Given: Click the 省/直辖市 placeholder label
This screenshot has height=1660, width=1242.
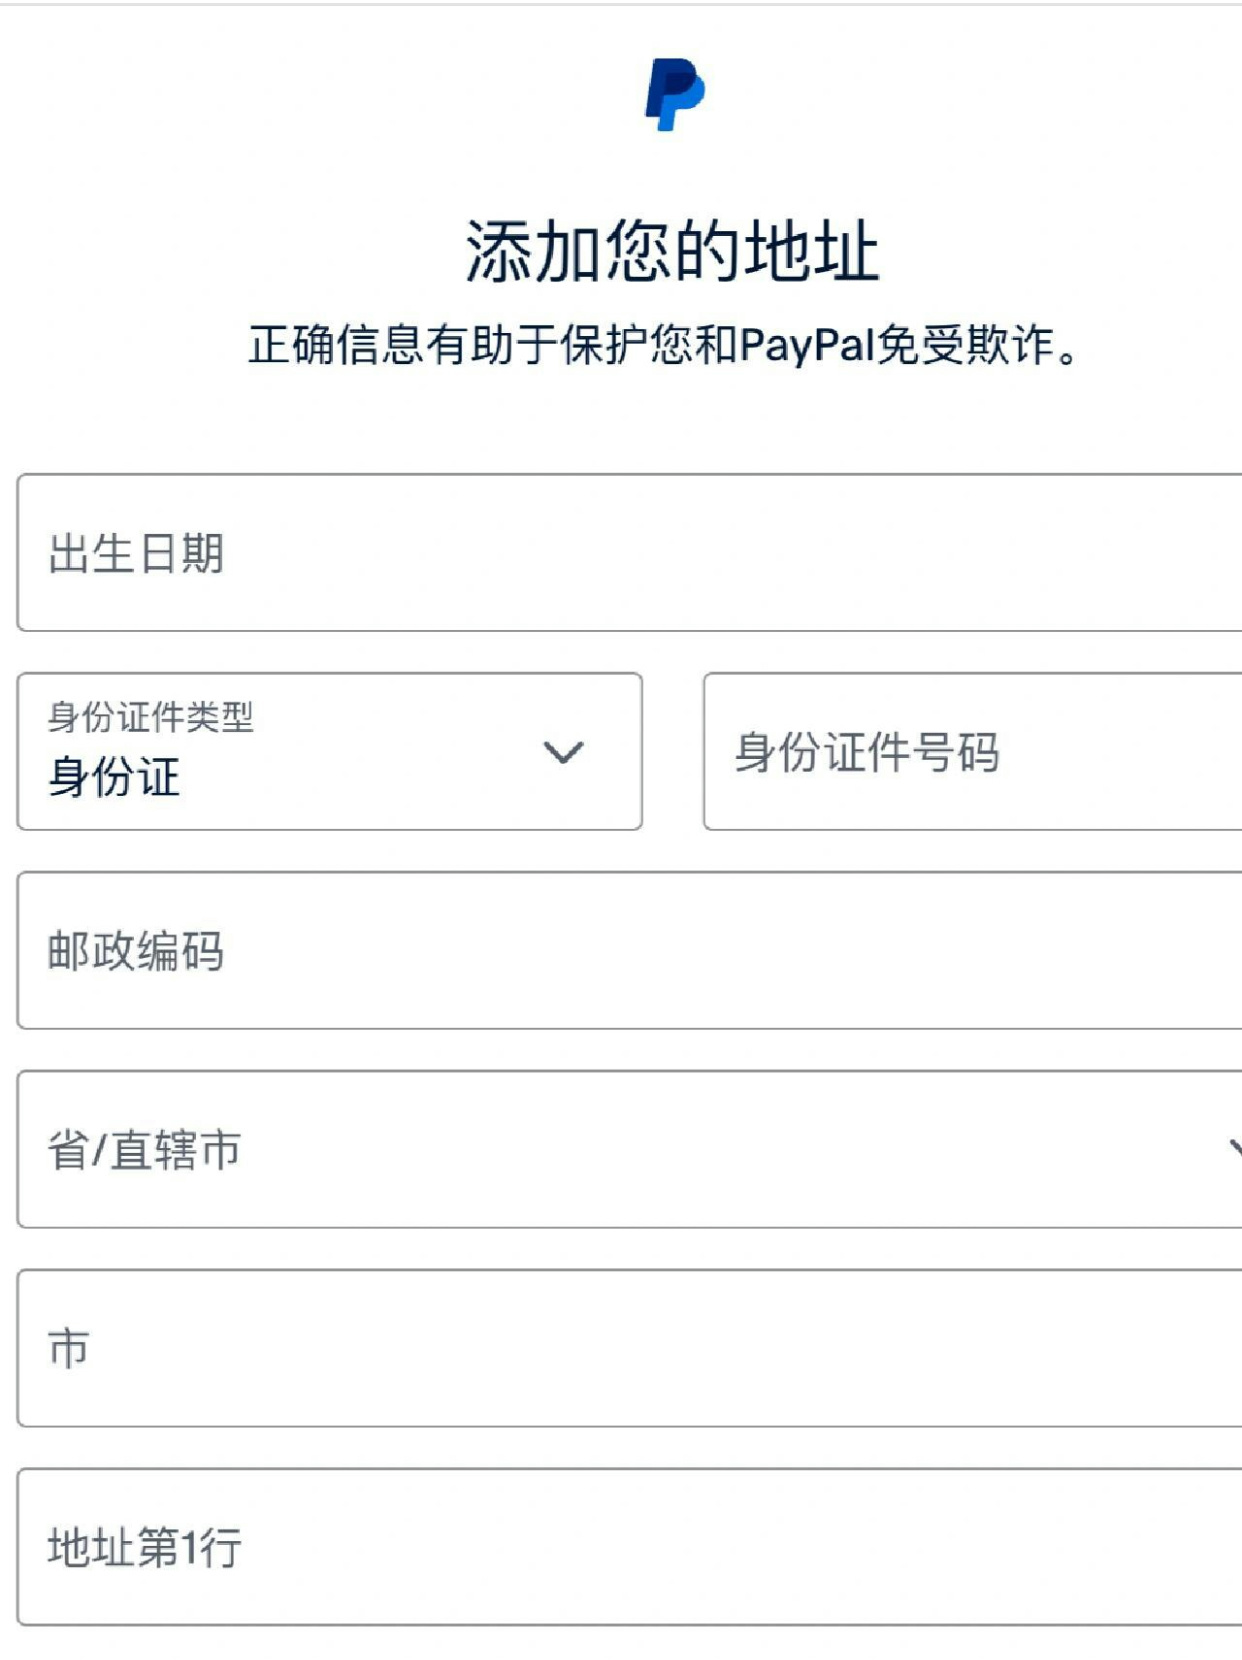Looking at the screenshot, I should [144, 1150].
